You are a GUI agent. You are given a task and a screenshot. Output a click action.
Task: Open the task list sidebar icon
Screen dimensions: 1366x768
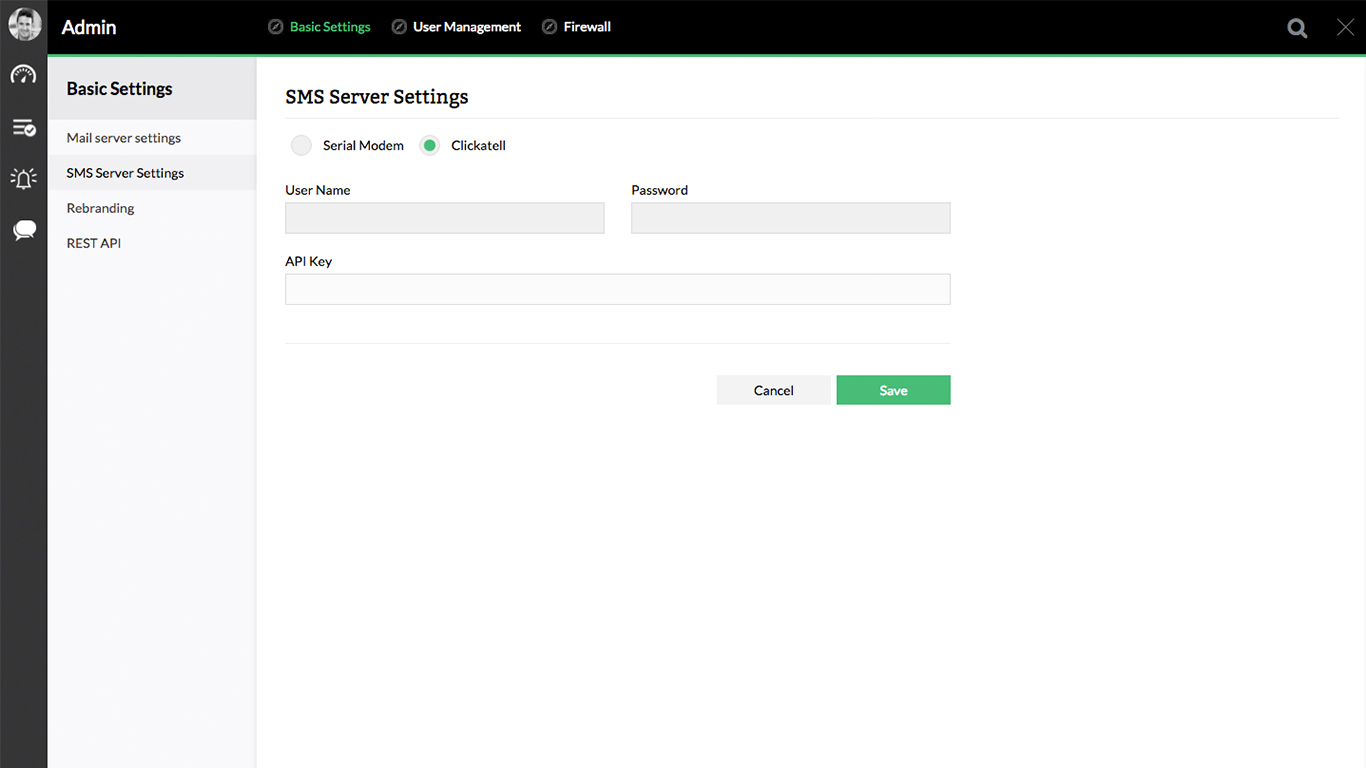[23, 127]
